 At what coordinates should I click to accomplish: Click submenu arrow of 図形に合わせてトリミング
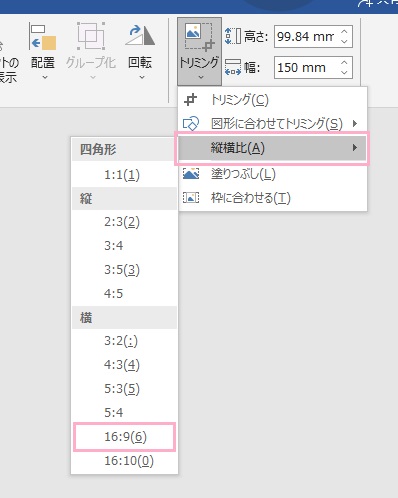(x=355, y=124)
